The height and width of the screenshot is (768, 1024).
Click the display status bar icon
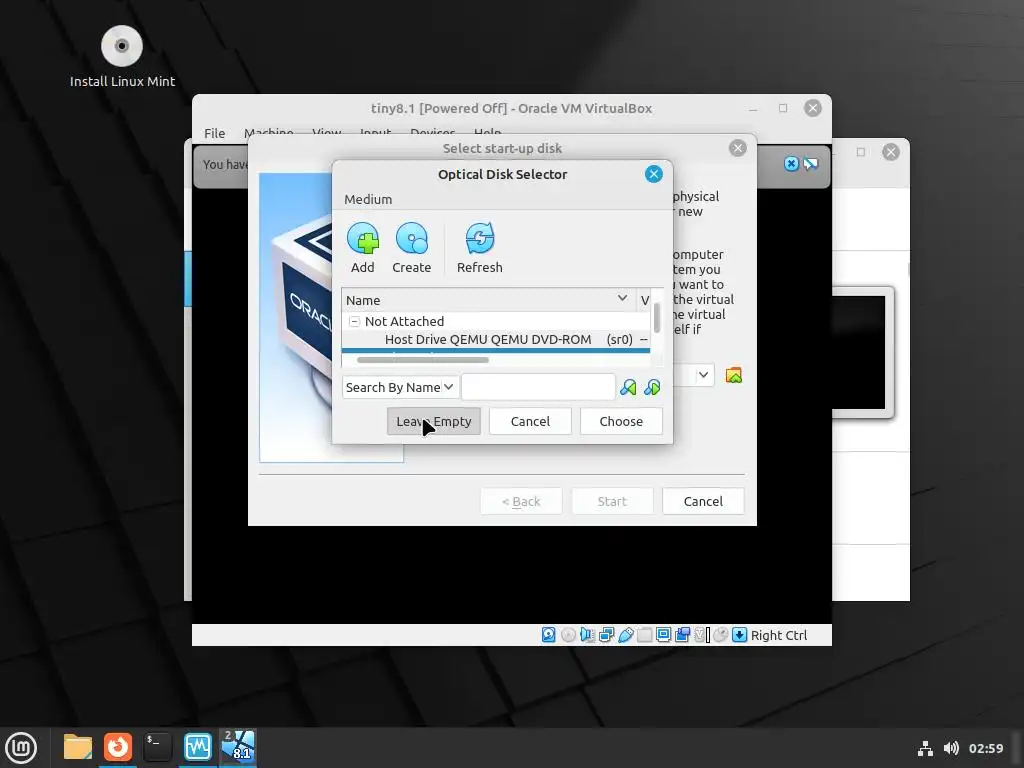[x=664, y=635]
